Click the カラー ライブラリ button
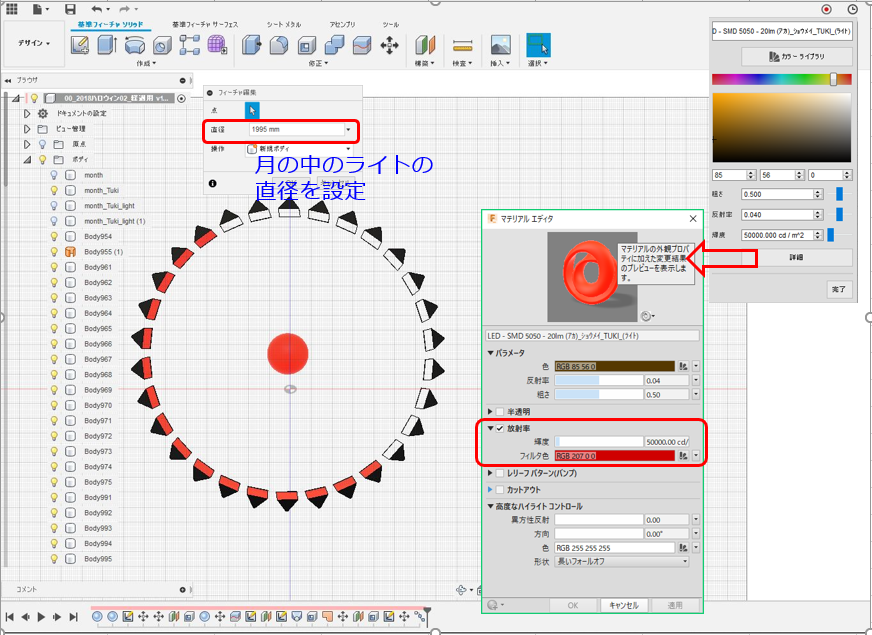Image resolution: width=872 pixels, height=635 pixels. [x=796, y=56]
